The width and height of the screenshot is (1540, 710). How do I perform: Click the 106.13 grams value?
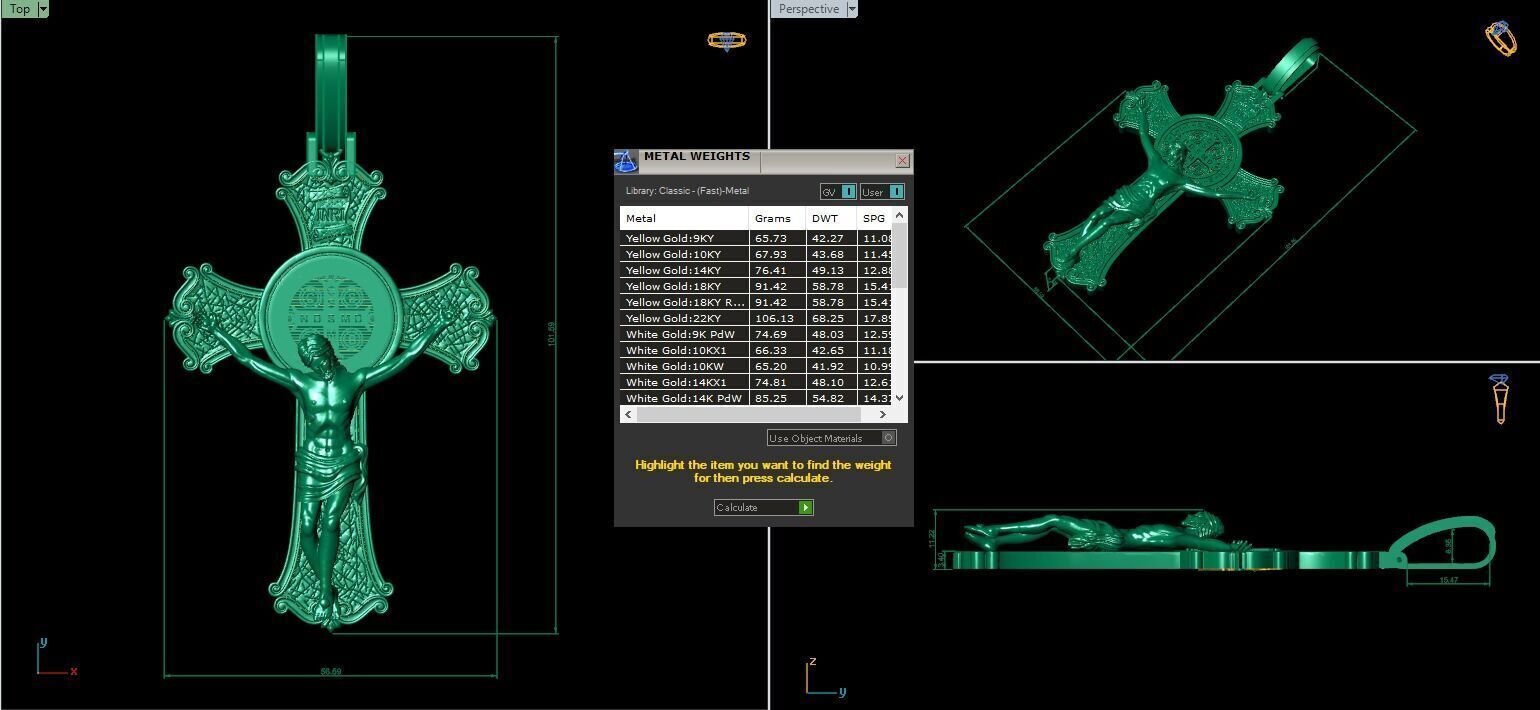coord(774,318)
